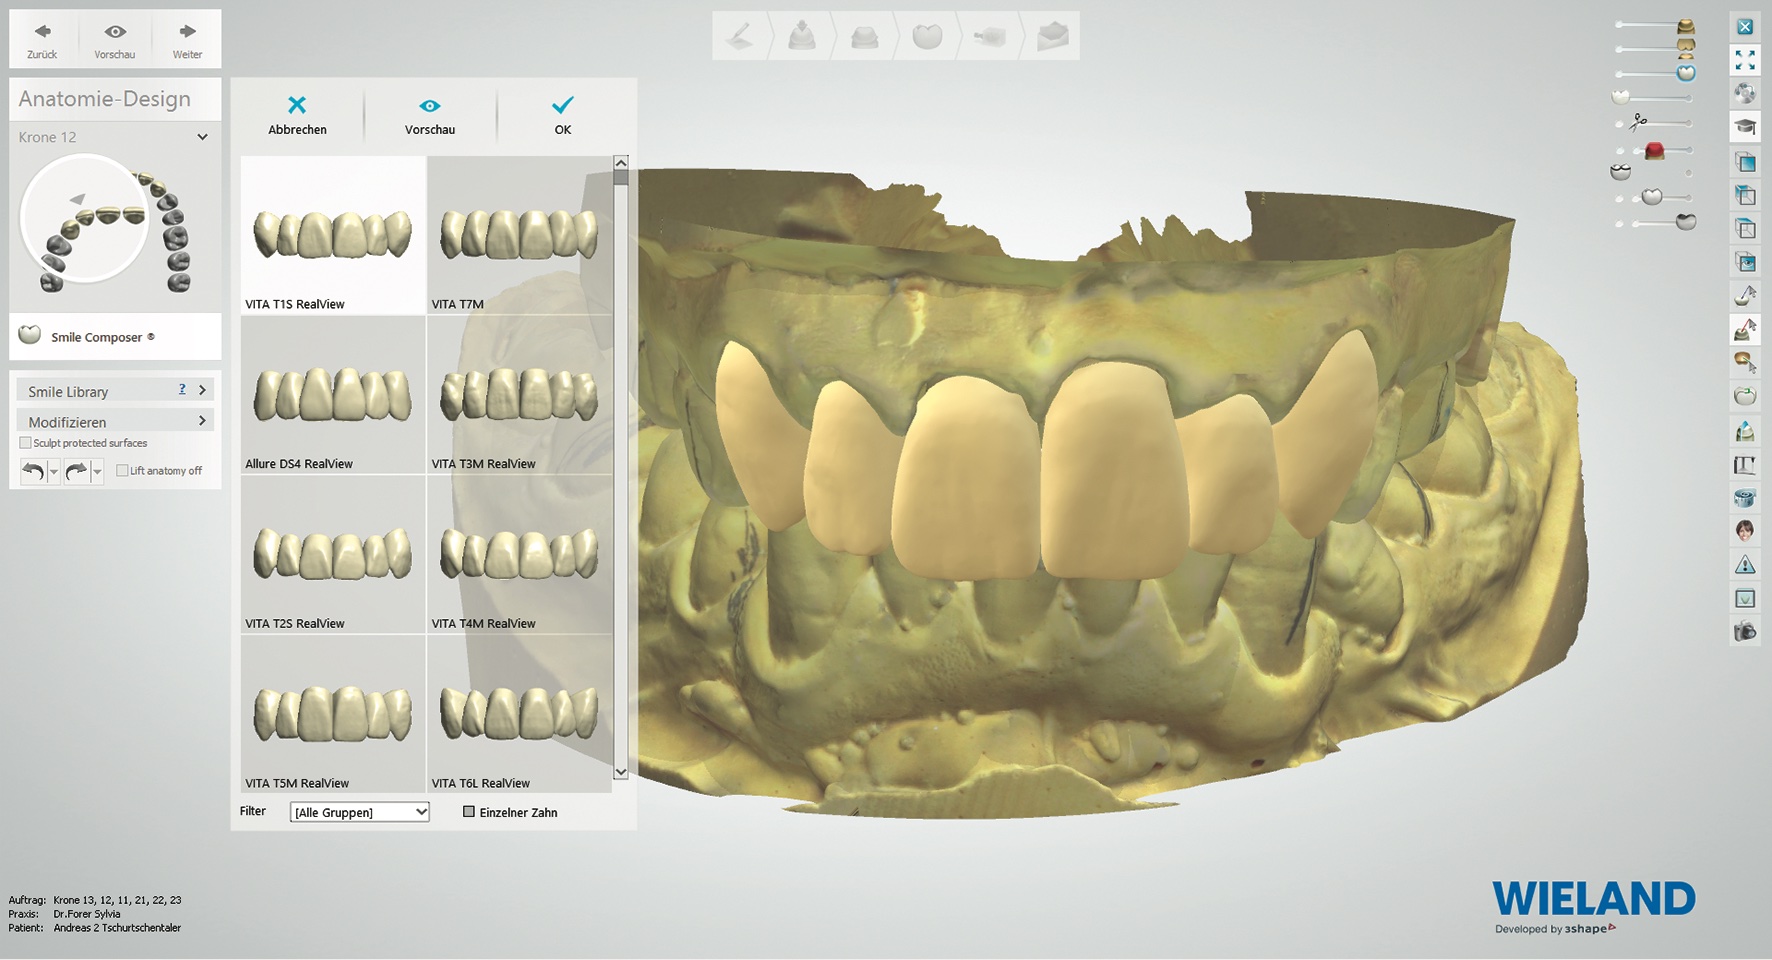
Task: Open the measuring tape tool
Action: (x=1745, y=498)
